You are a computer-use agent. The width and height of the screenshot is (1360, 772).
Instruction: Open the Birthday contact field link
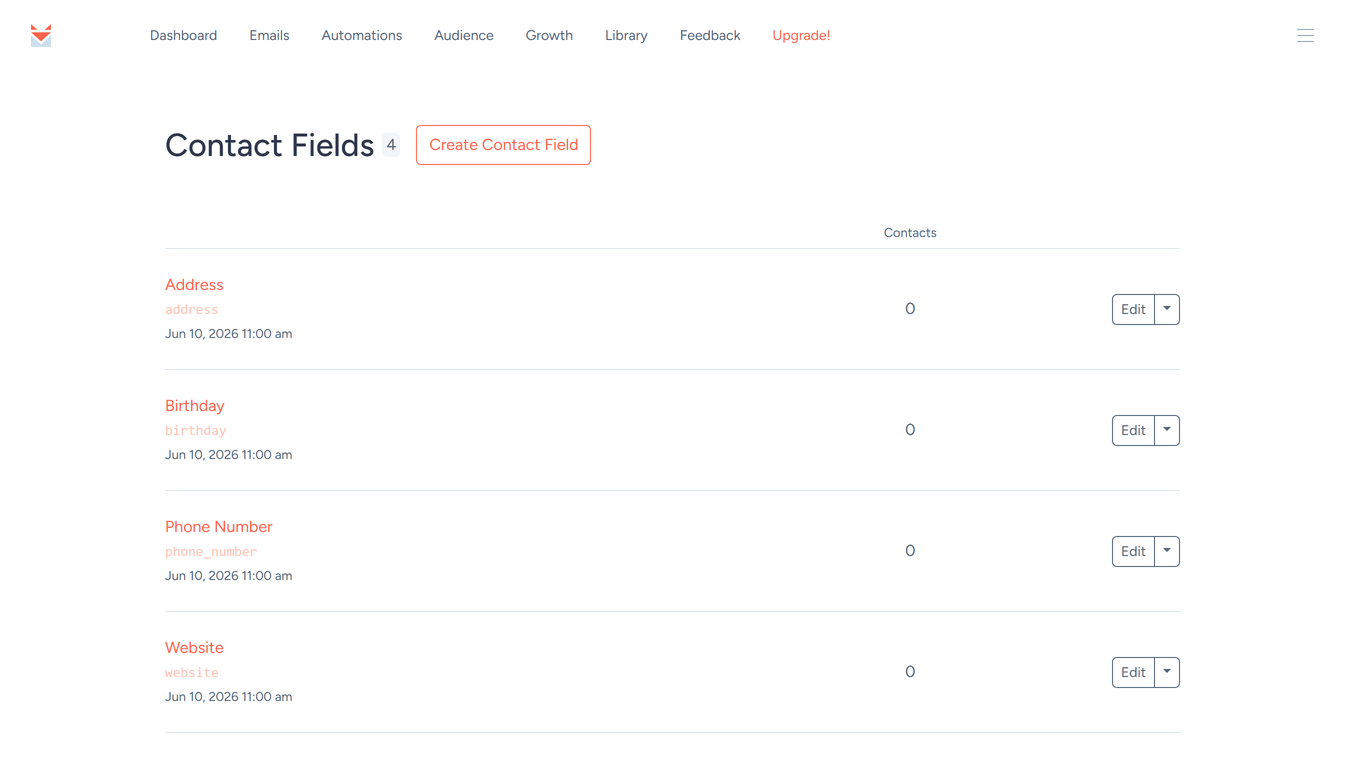click(x=194, y=406)
